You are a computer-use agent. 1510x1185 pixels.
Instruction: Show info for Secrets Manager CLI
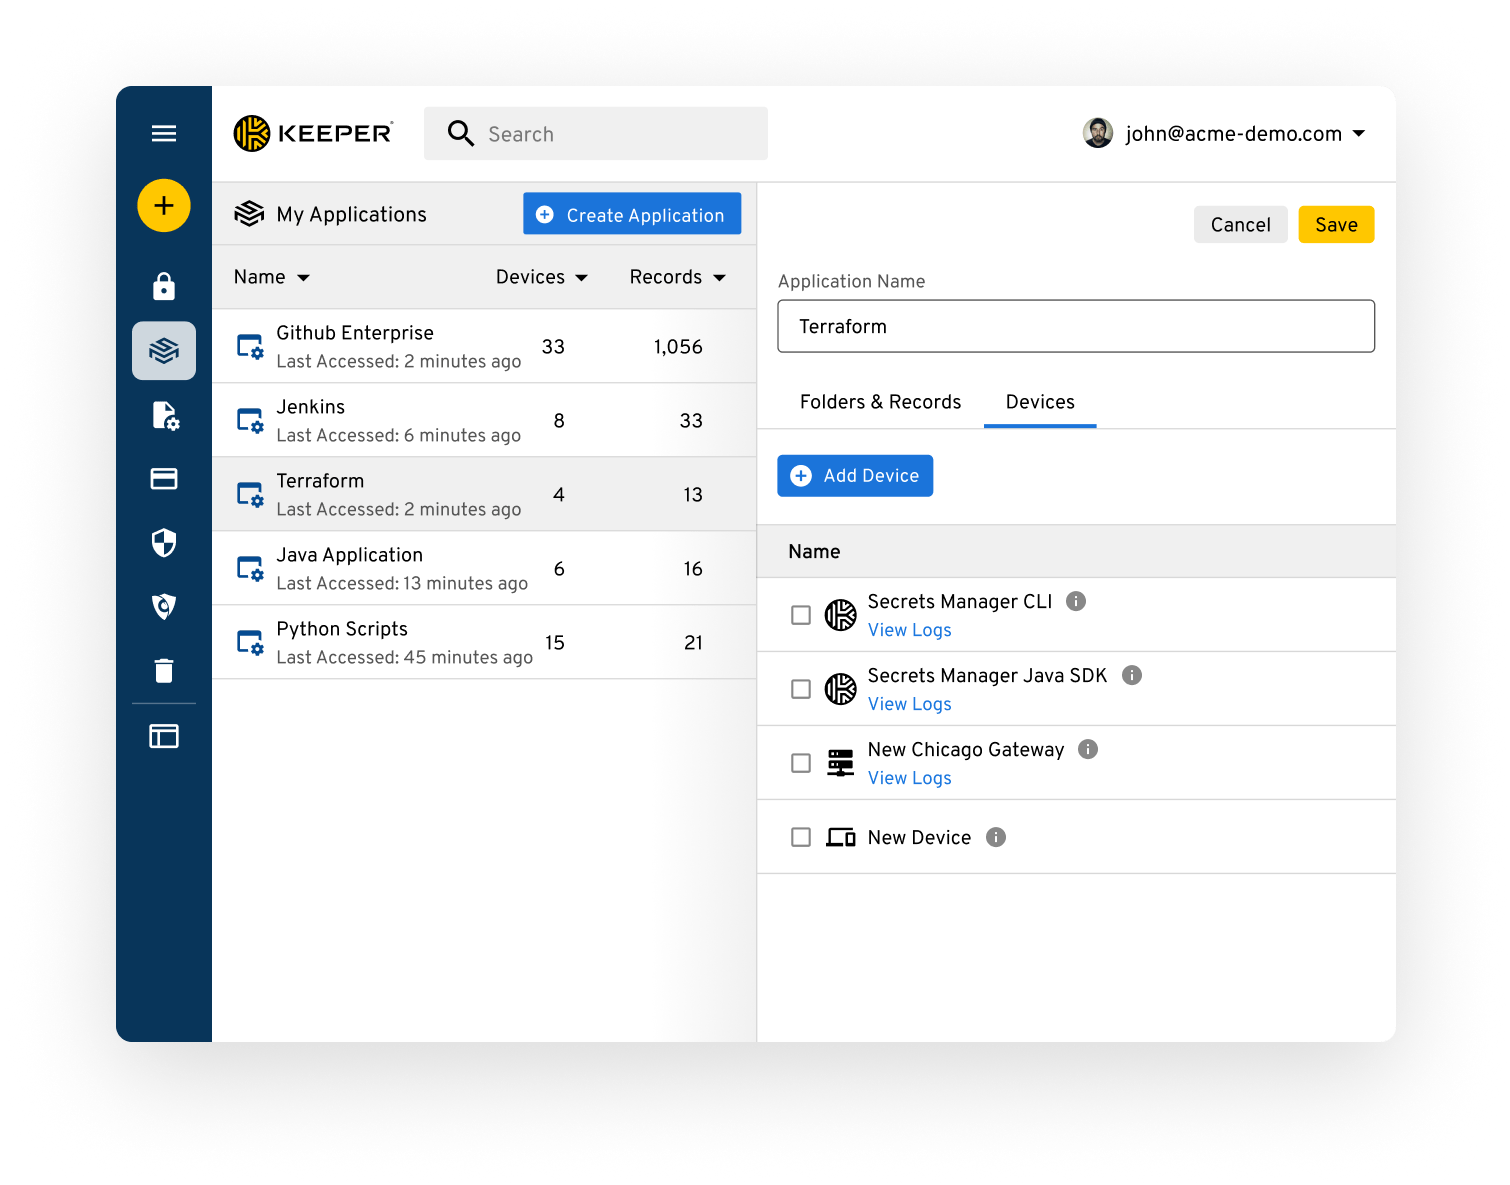[1076, 601]
